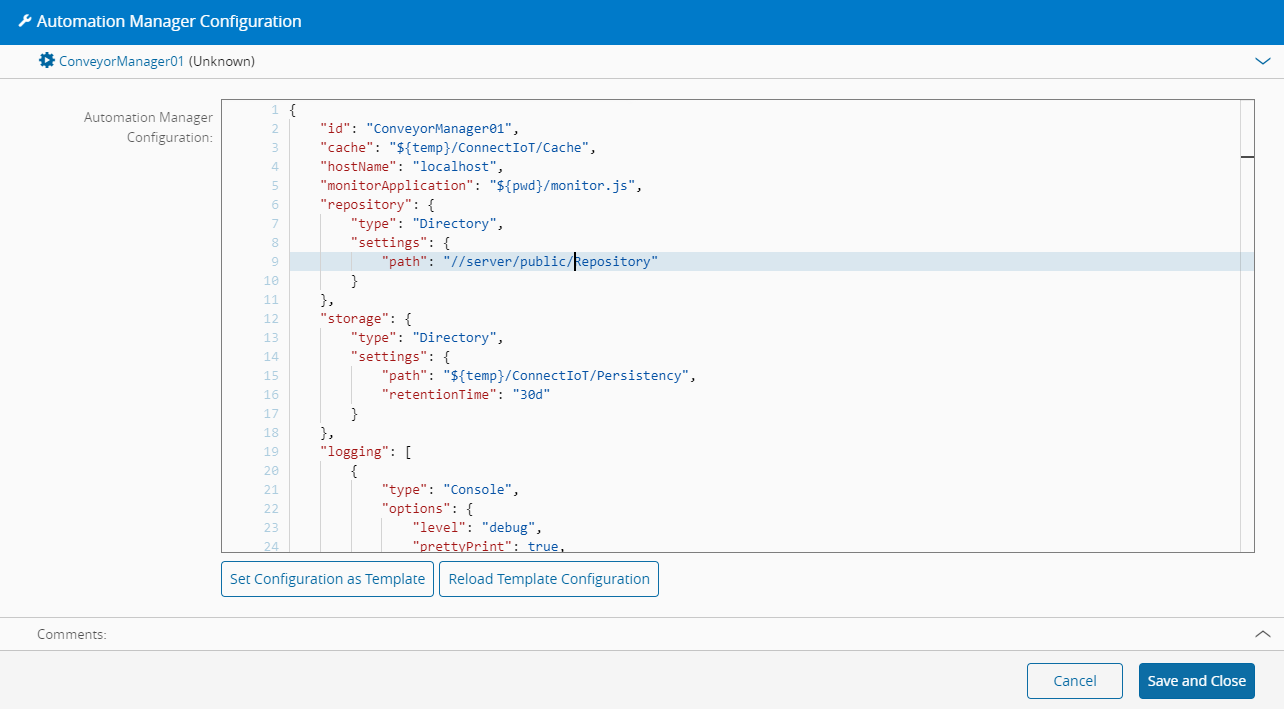Image resolution: width=1284 pixels, height=709 pixels.
Task: Click the wrench icon in the title bar
Action: coord(24,21)
